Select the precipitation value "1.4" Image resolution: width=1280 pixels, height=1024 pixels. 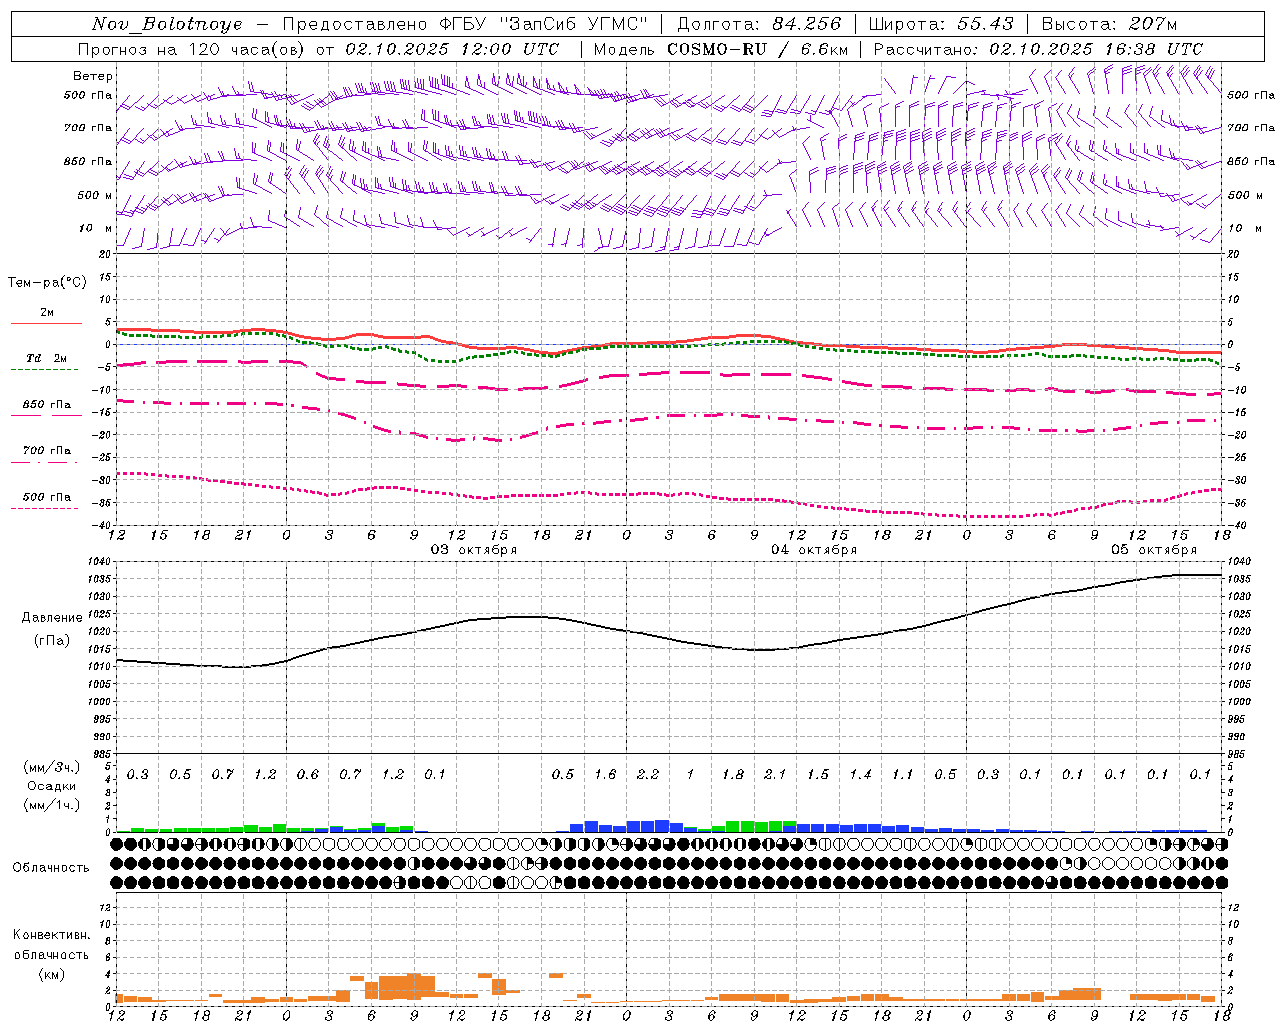point(860,774)
